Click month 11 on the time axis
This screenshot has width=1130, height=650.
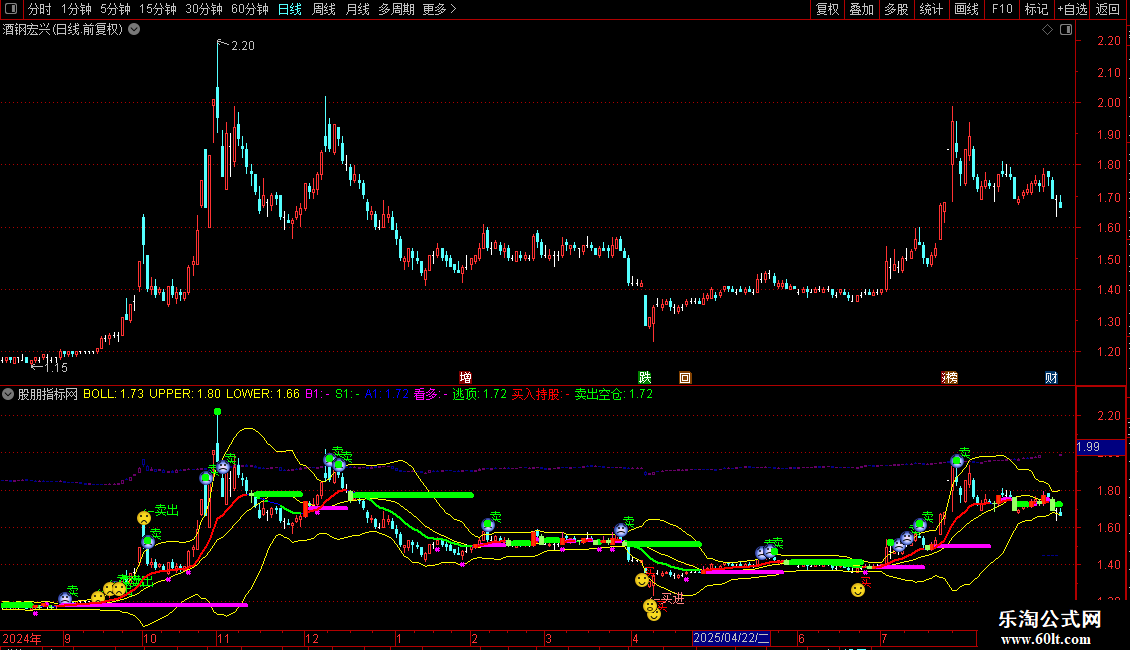click(223, 638)
